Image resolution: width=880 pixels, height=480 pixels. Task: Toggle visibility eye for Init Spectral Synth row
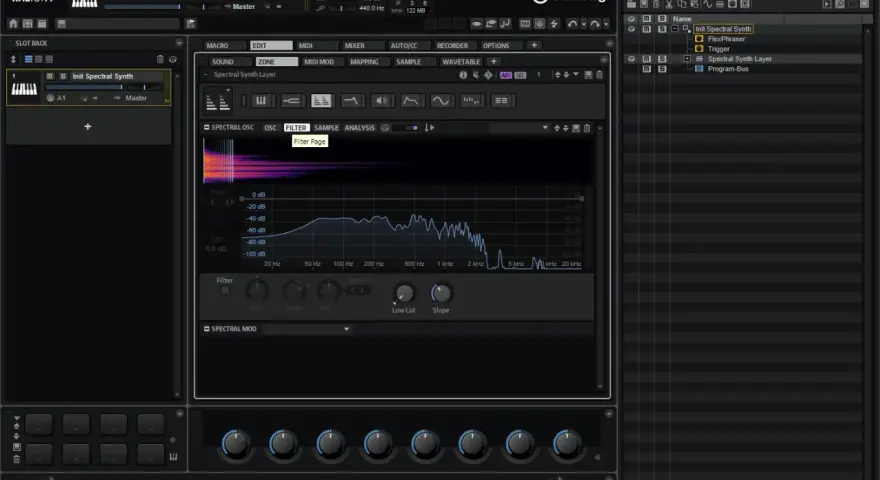click(x=631, y=29)
